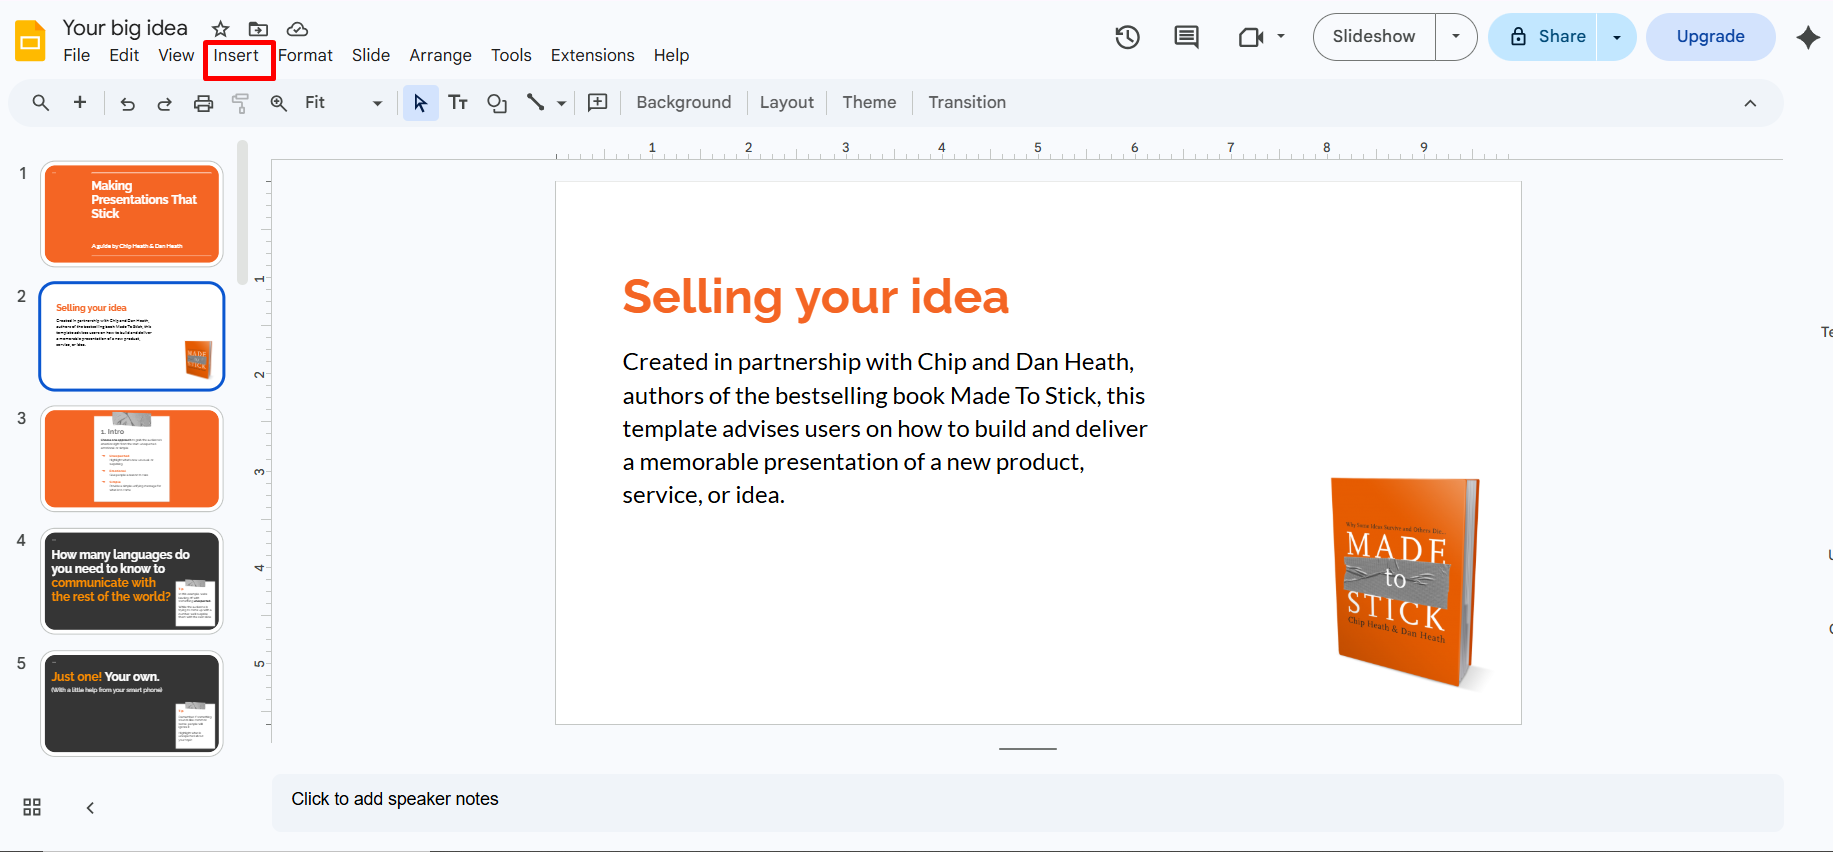
Task: Click the filmstrip vertical scrollbar
Action: pos(242,212)
